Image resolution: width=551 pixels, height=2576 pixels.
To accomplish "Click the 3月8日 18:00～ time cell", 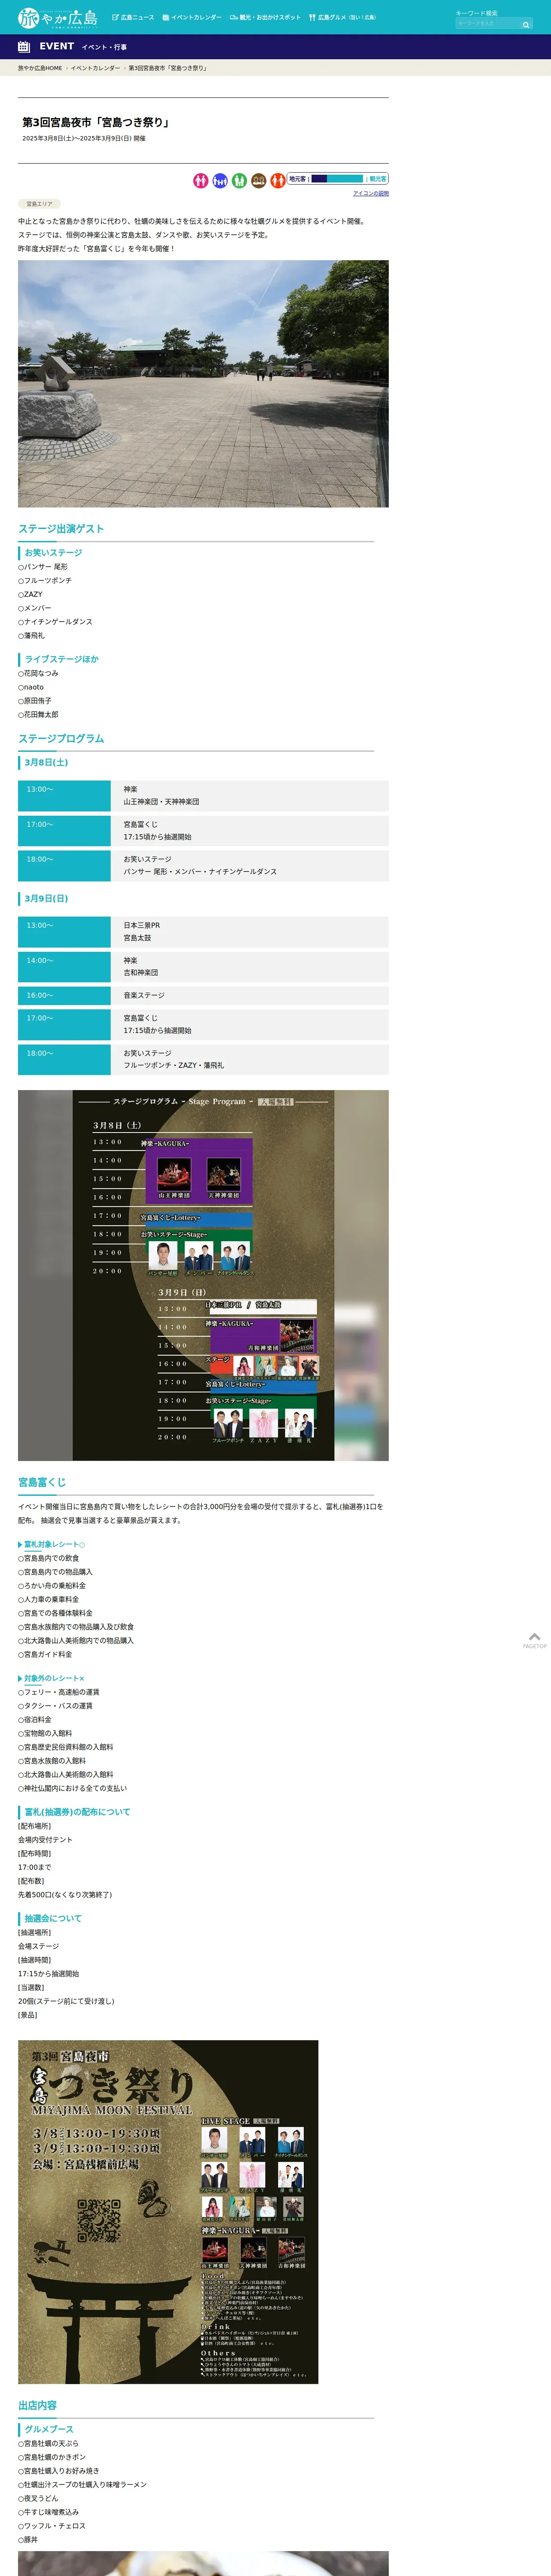I will point(64,866).
